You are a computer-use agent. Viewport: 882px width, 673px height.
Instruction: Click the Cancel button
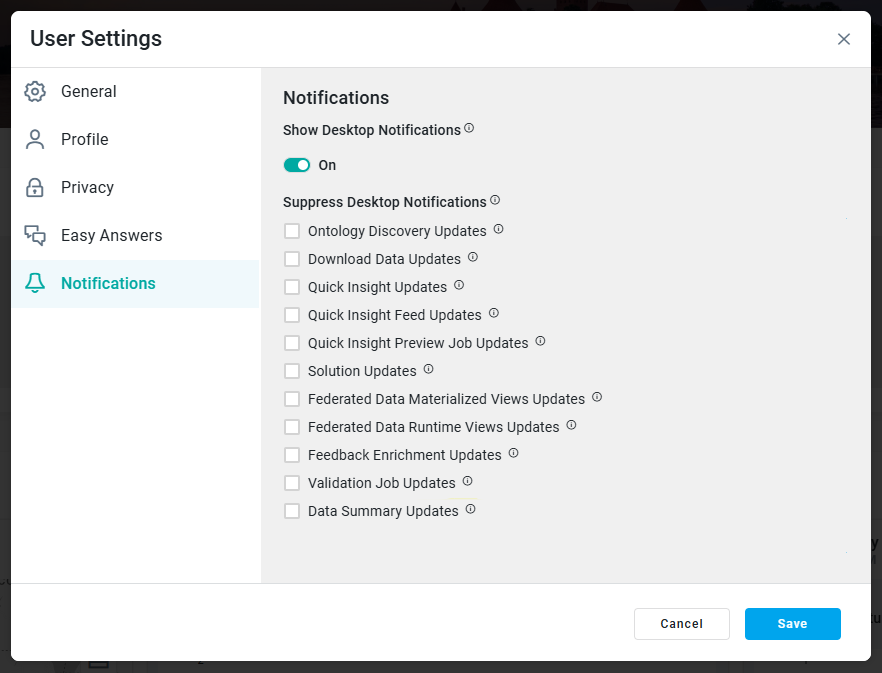(681, 624)
